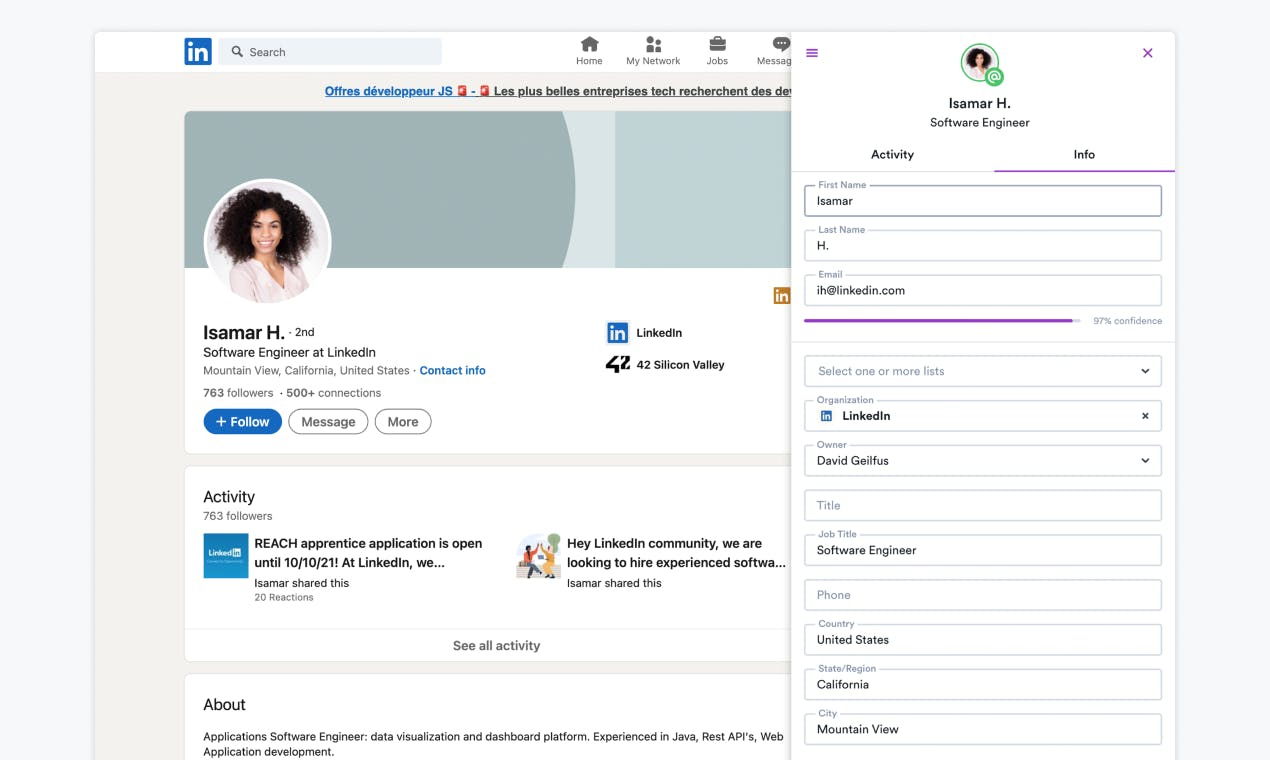Image resolution: width=1270 pixels, height=760 pixels.
Task: Click the Last Name input field
Action: pos(983,246)
